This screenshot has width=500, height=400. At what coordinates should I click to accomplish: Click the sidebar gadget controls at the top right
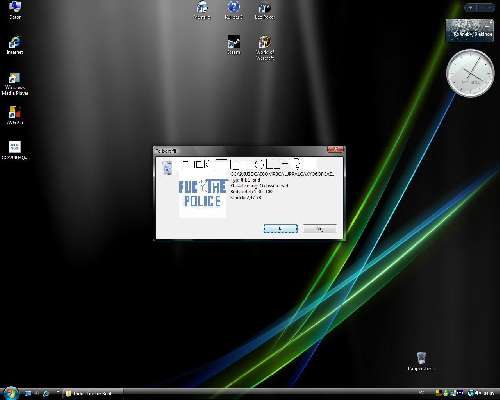tap(479, 8)
